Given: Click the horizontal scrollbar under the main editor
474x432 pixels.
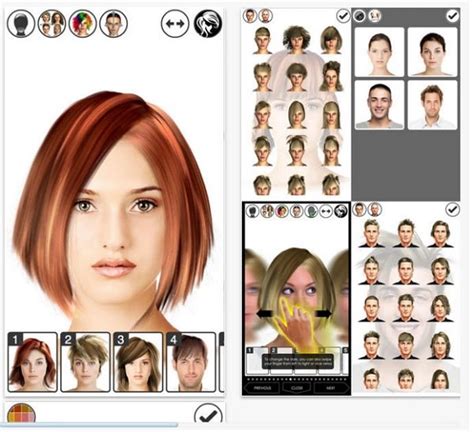Looking at the screenshot, I should click(90, 425).
